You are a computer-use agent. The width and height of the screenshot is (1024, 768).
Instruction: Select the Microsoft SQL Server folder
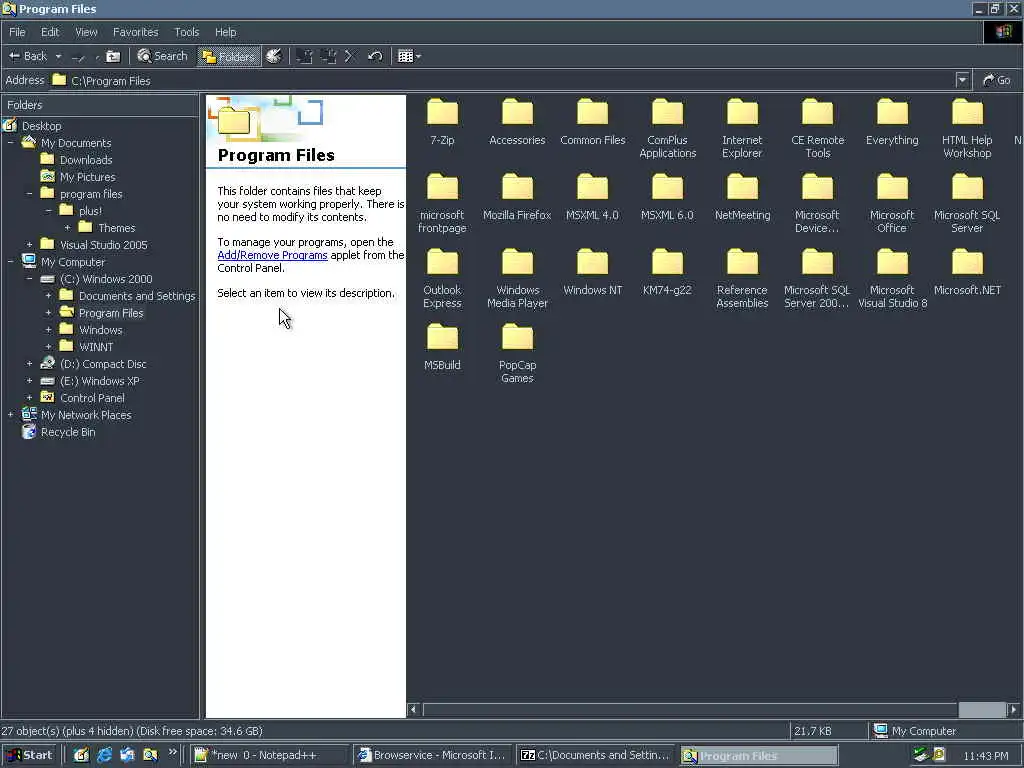(967, 204)
